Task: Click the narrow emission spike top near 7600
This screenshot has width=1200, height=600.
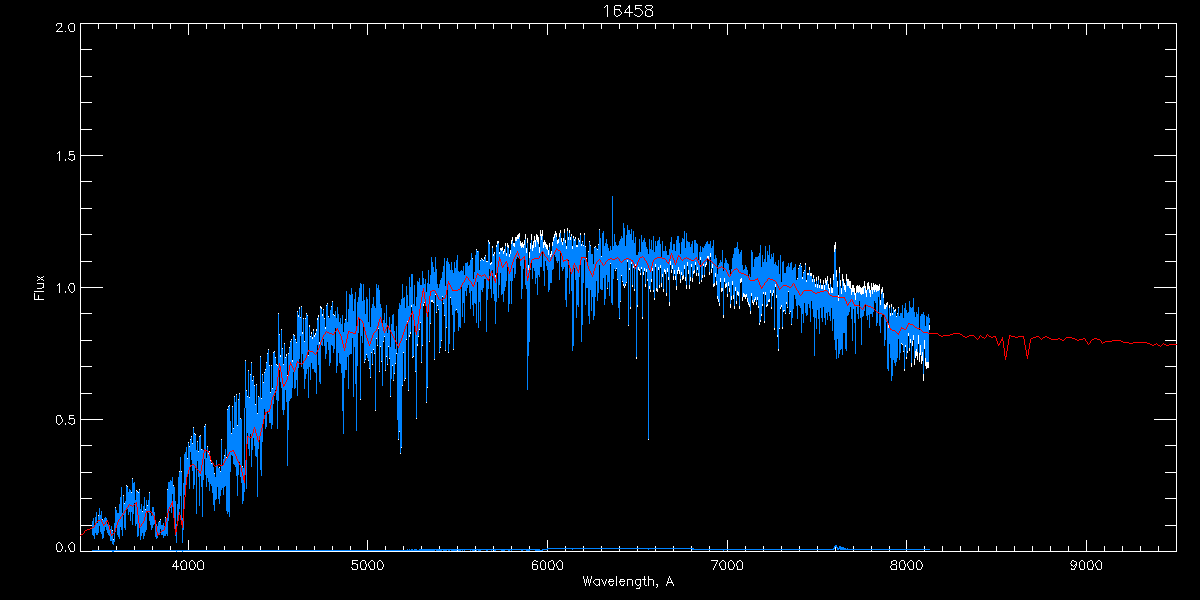Action: click(835, 243)
